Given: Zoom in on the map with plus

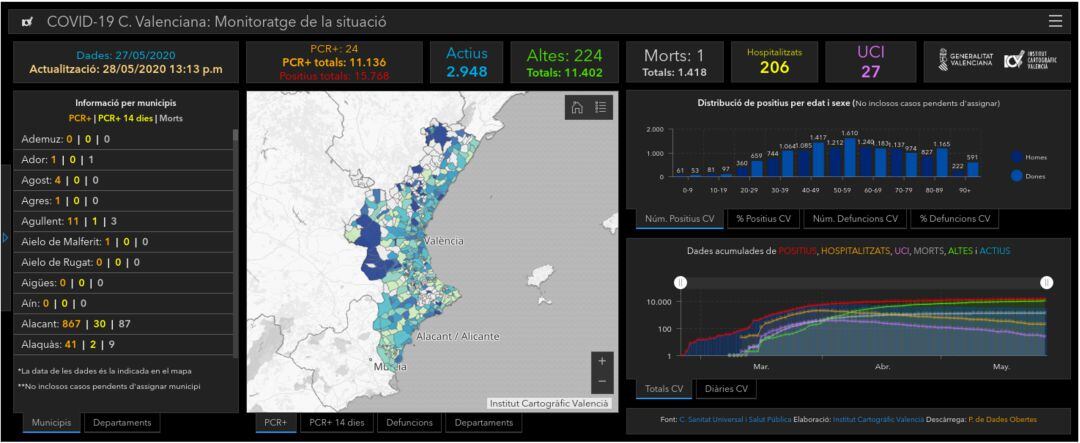Looking at the screenshot, I should pyautogui.click(x=601, y=360).
